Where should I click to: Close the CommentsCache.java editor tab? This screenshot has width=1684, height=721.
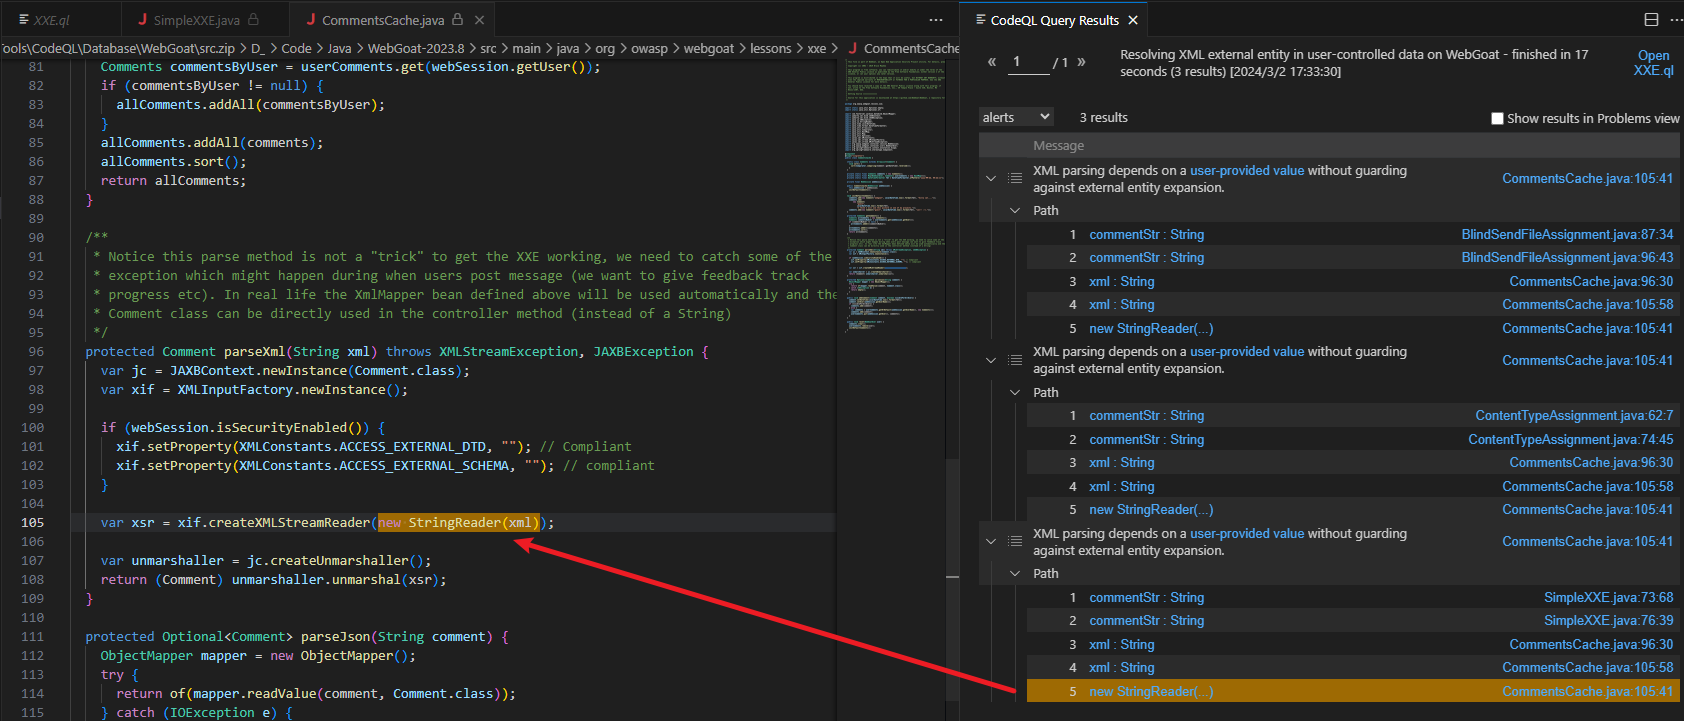480,20
